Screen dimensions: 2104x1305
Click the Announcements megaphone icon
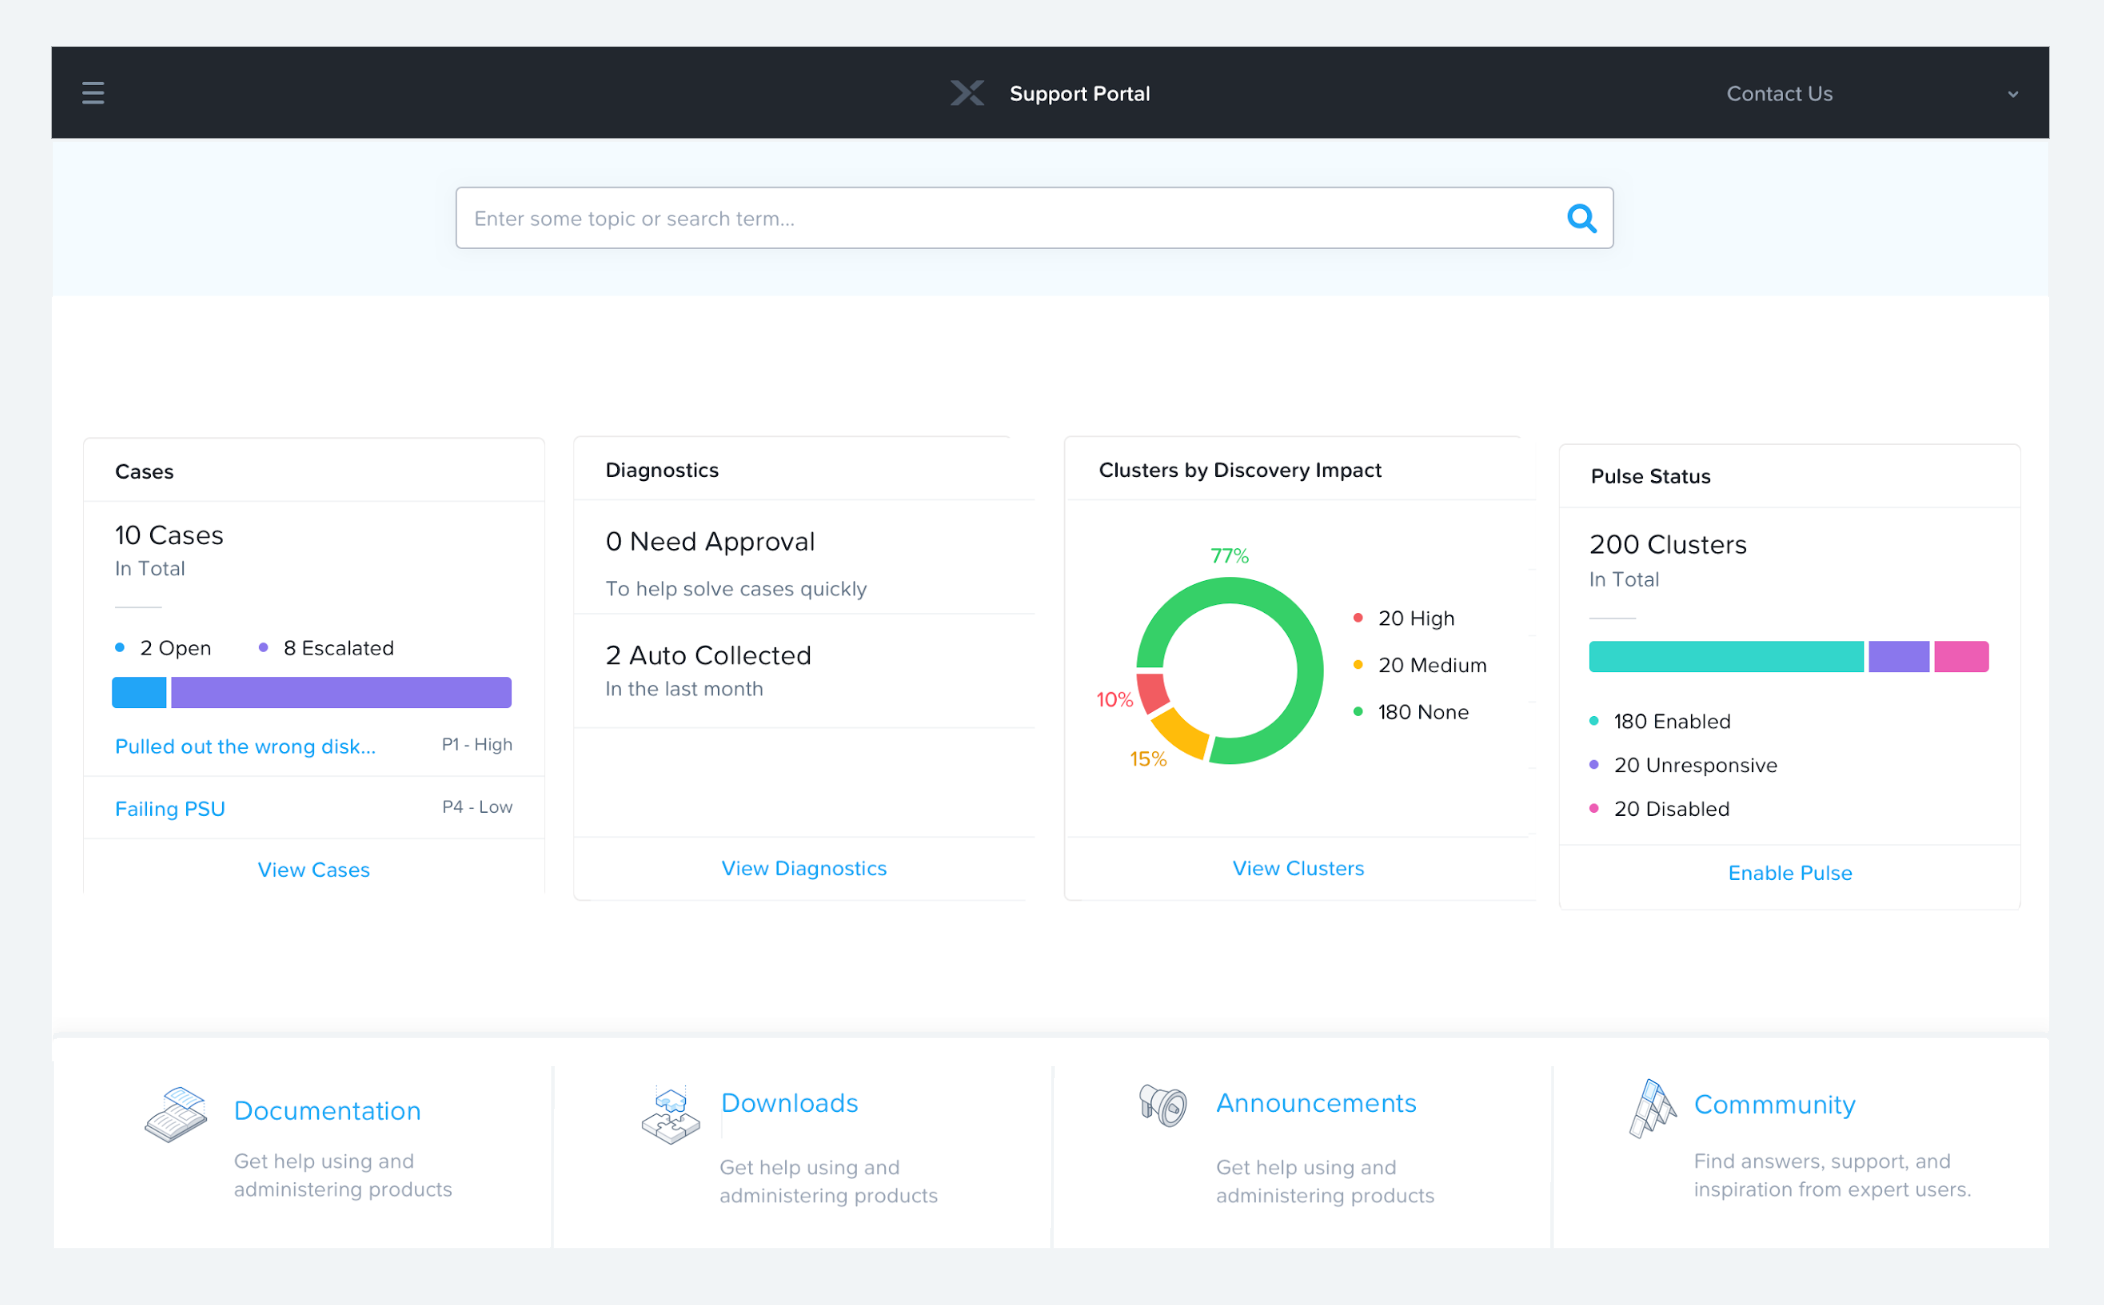[1163, 1105]
